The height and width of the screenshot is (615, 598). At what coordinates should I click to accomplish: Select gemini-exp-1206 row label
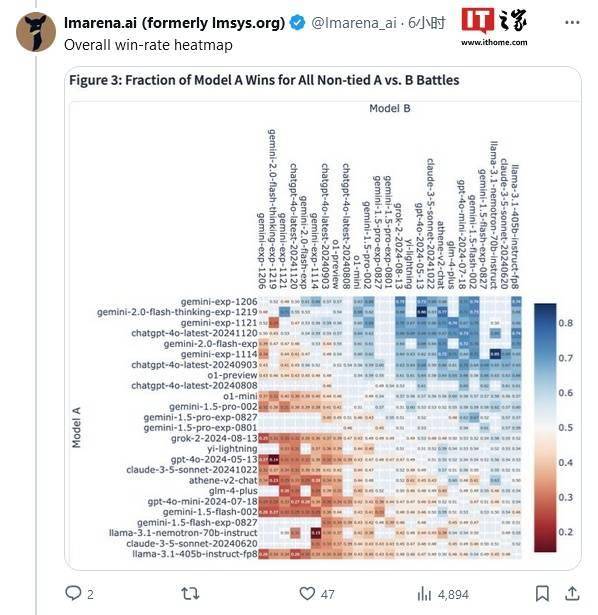219,302
